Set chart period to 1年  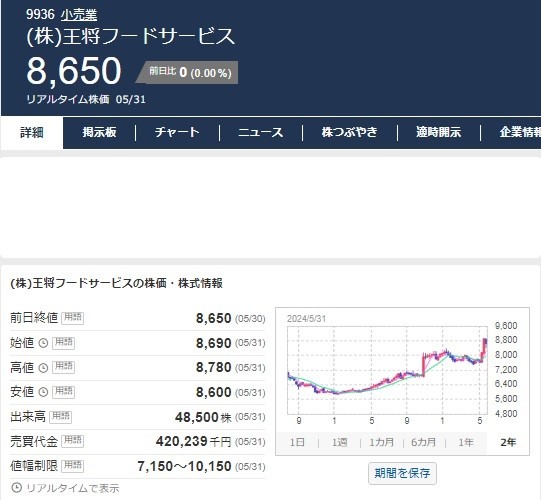point(466,442)
